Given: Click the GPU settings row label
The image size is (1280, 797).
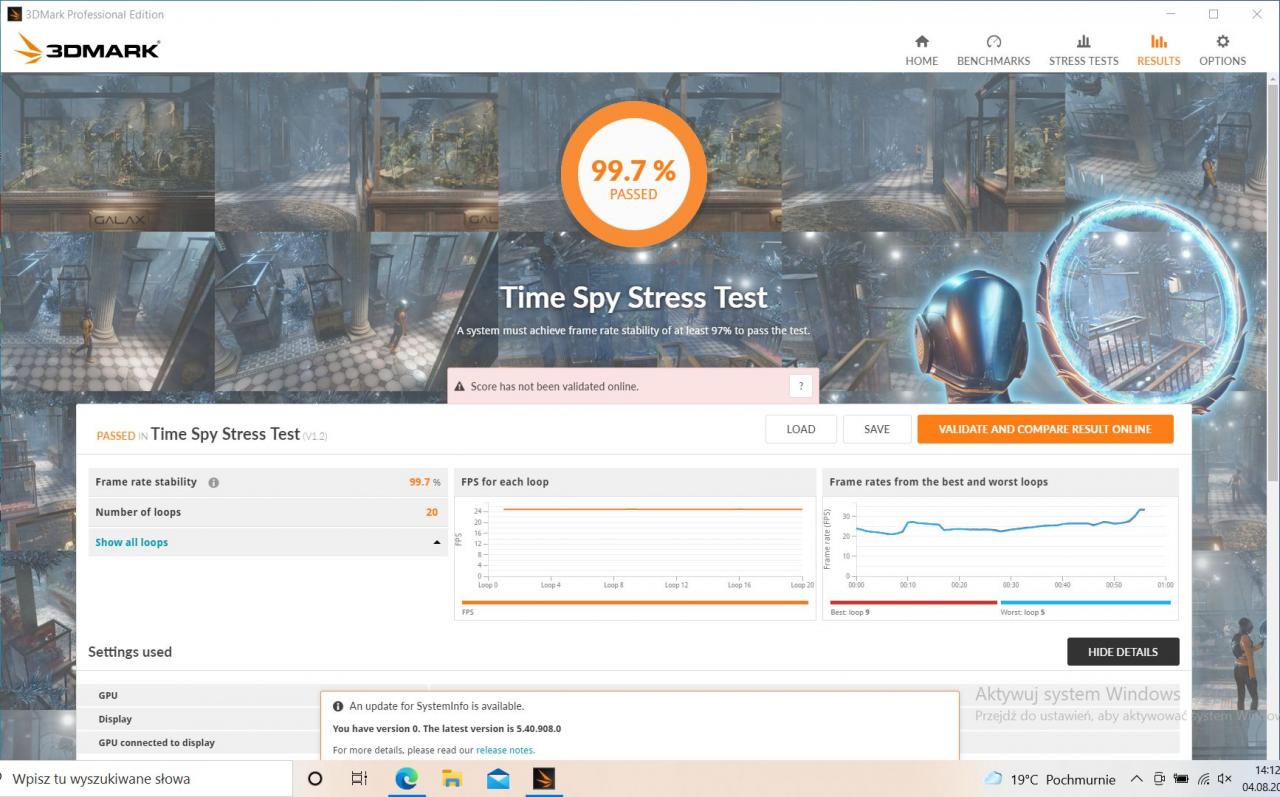Looking at the screenshot, I should click(108, 695).
